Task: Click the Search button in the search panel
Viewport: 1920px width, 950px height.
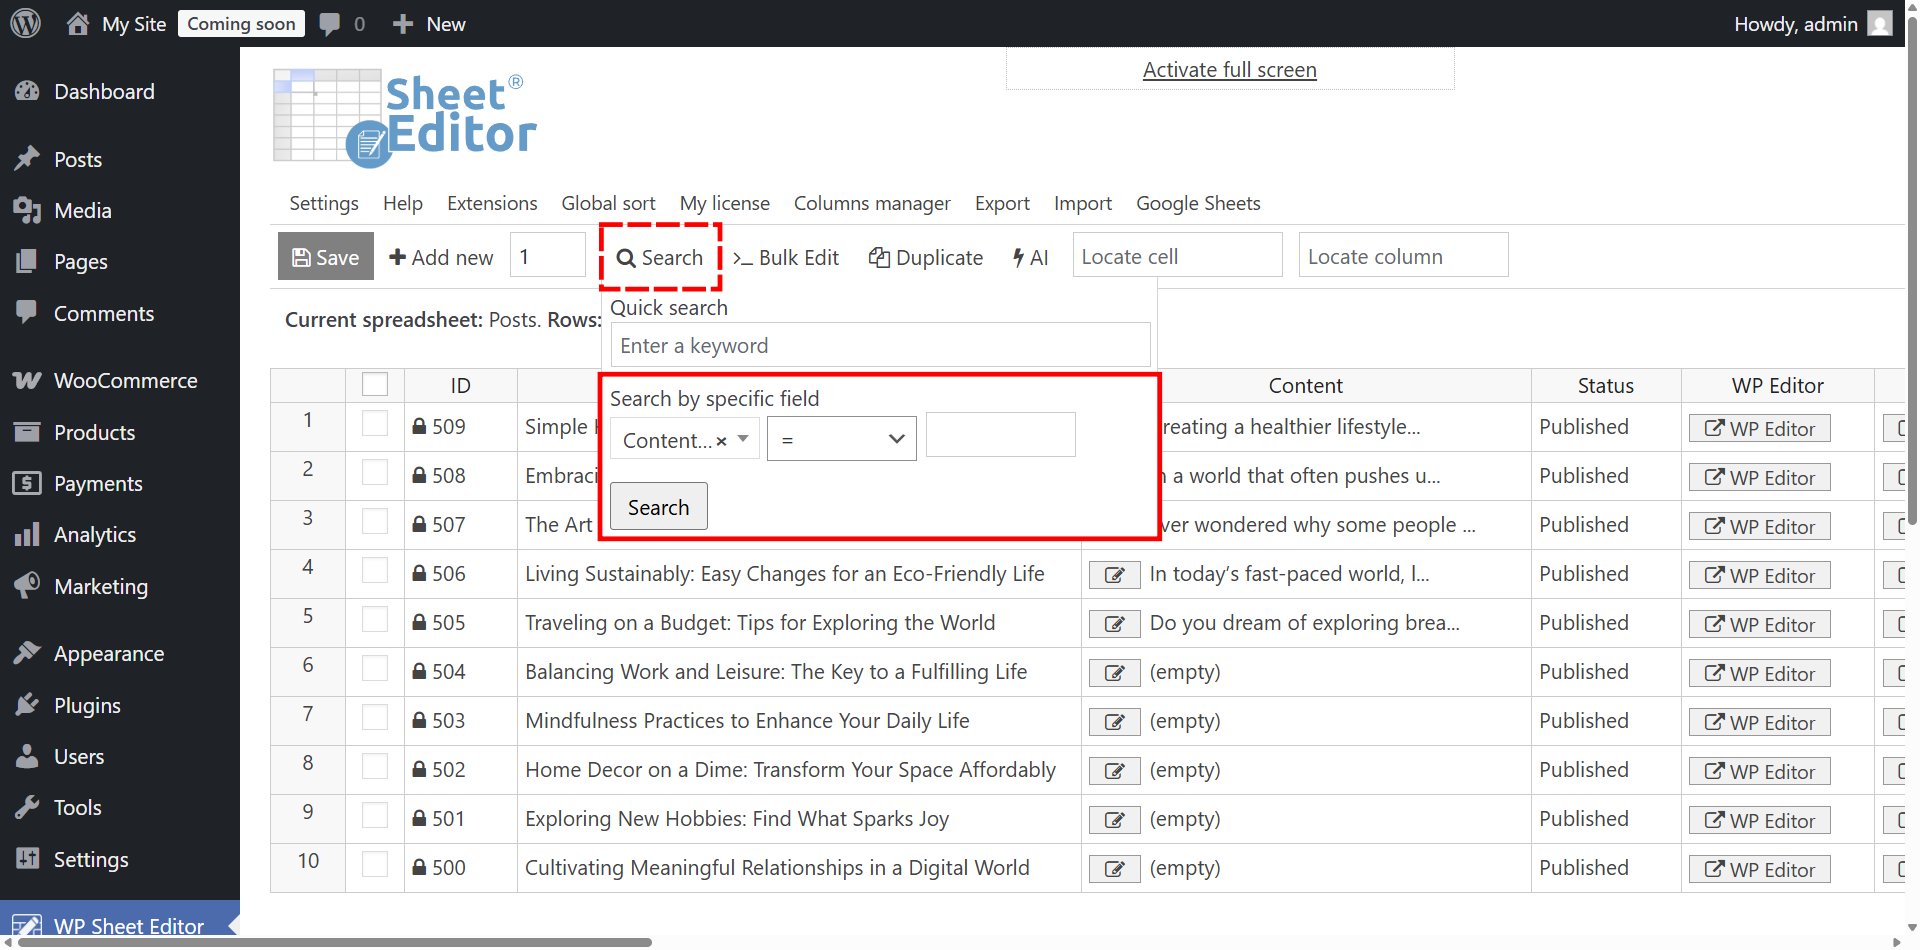Action: [659, 507]
